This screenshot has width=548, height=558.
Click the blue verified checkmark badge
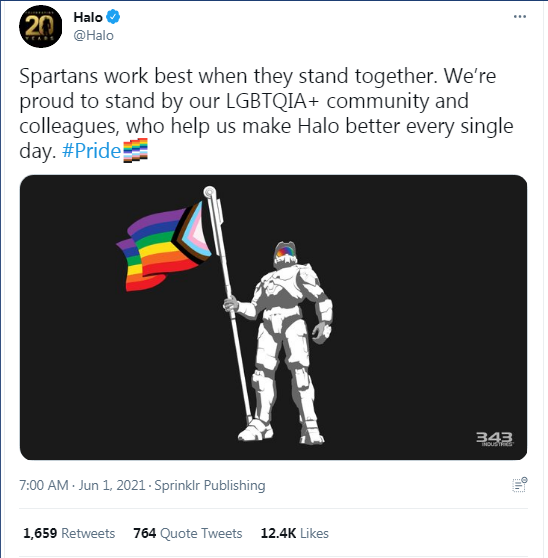click(x=113, y=17)
